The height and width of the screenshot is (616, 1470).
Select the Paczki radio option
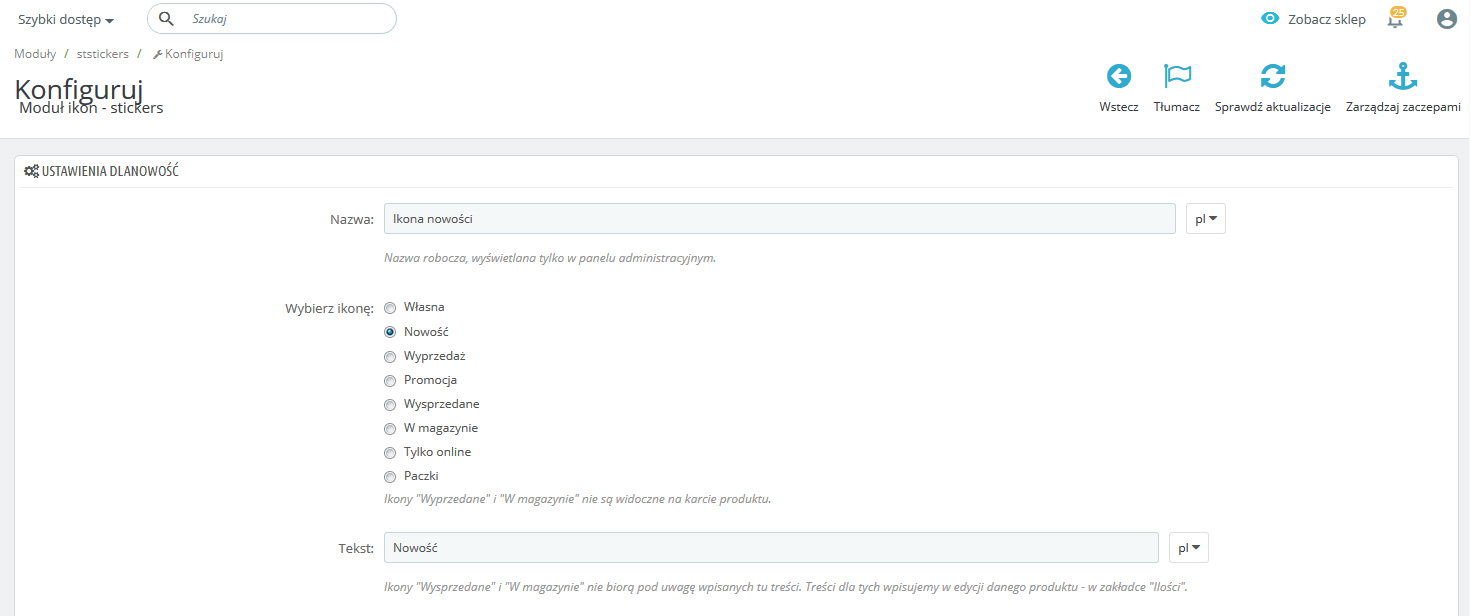(x=390, y=476)
